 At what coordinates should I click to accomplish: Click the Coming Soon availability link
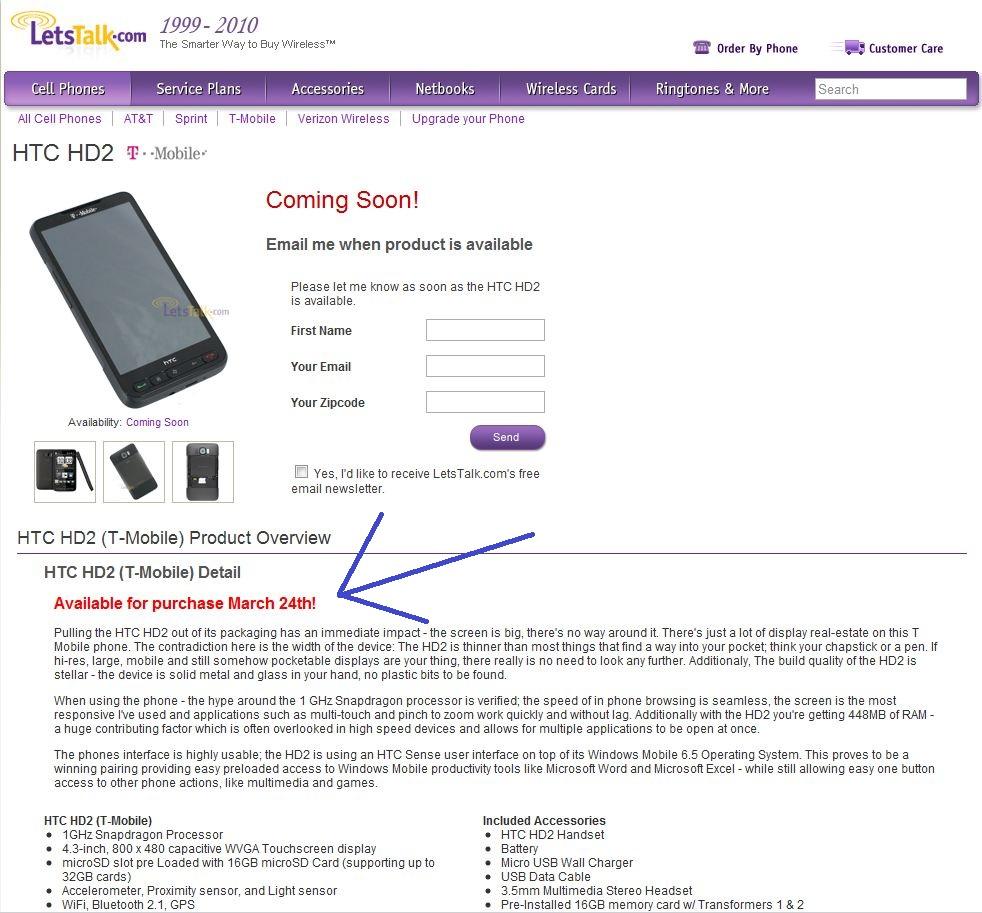(157, 422)
